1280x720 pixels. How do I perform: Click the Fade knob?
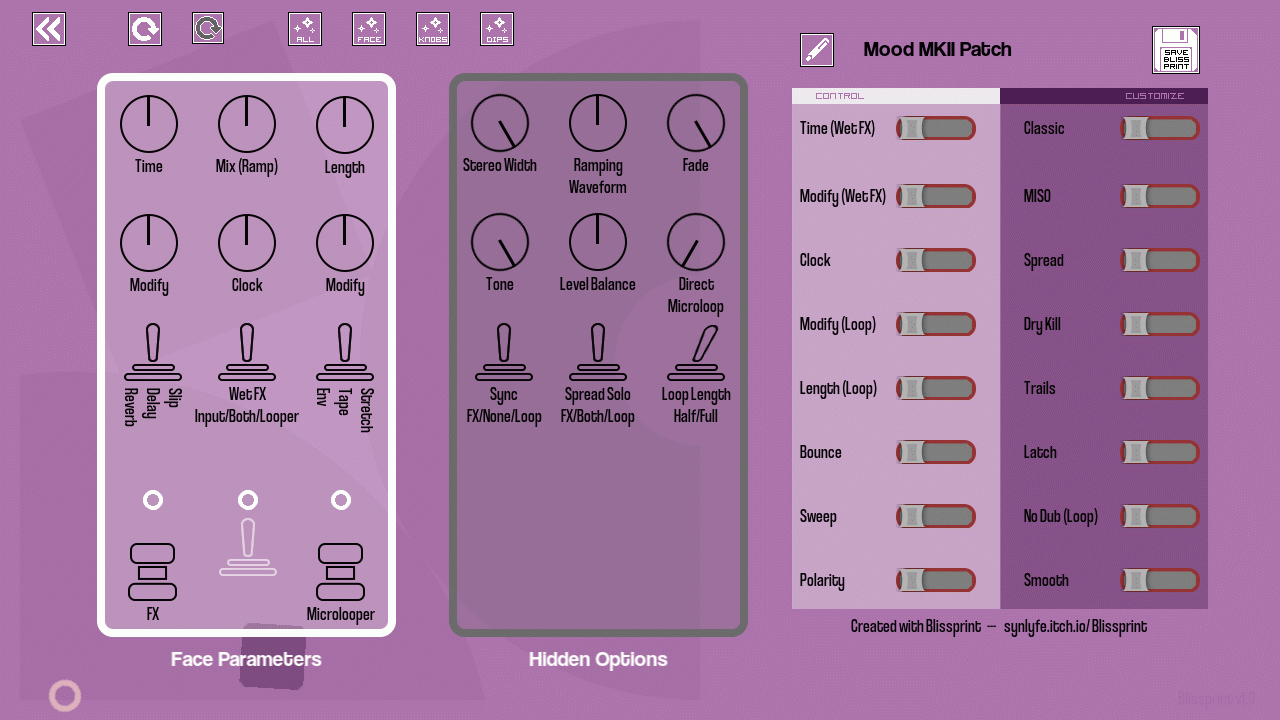696,124
